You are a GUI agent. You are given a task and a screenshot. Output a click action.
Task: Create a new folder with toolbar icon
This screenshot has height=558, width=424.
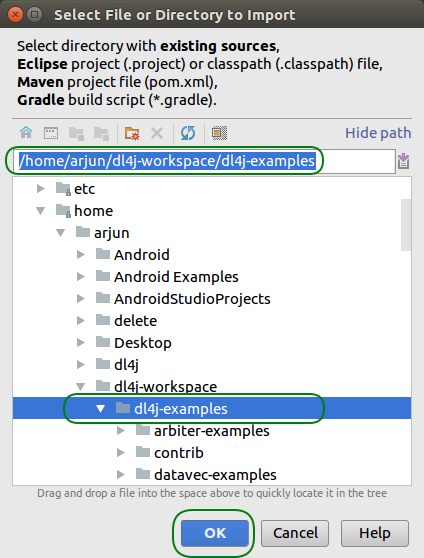[132, 133]
